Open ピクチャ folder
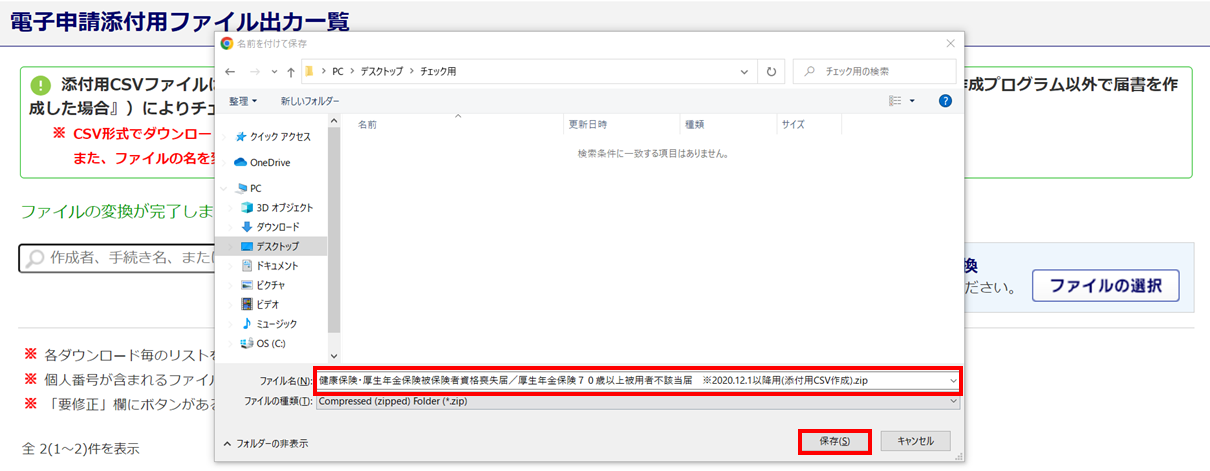Screen dimensions: 1210x471 (x=263, y=285)
